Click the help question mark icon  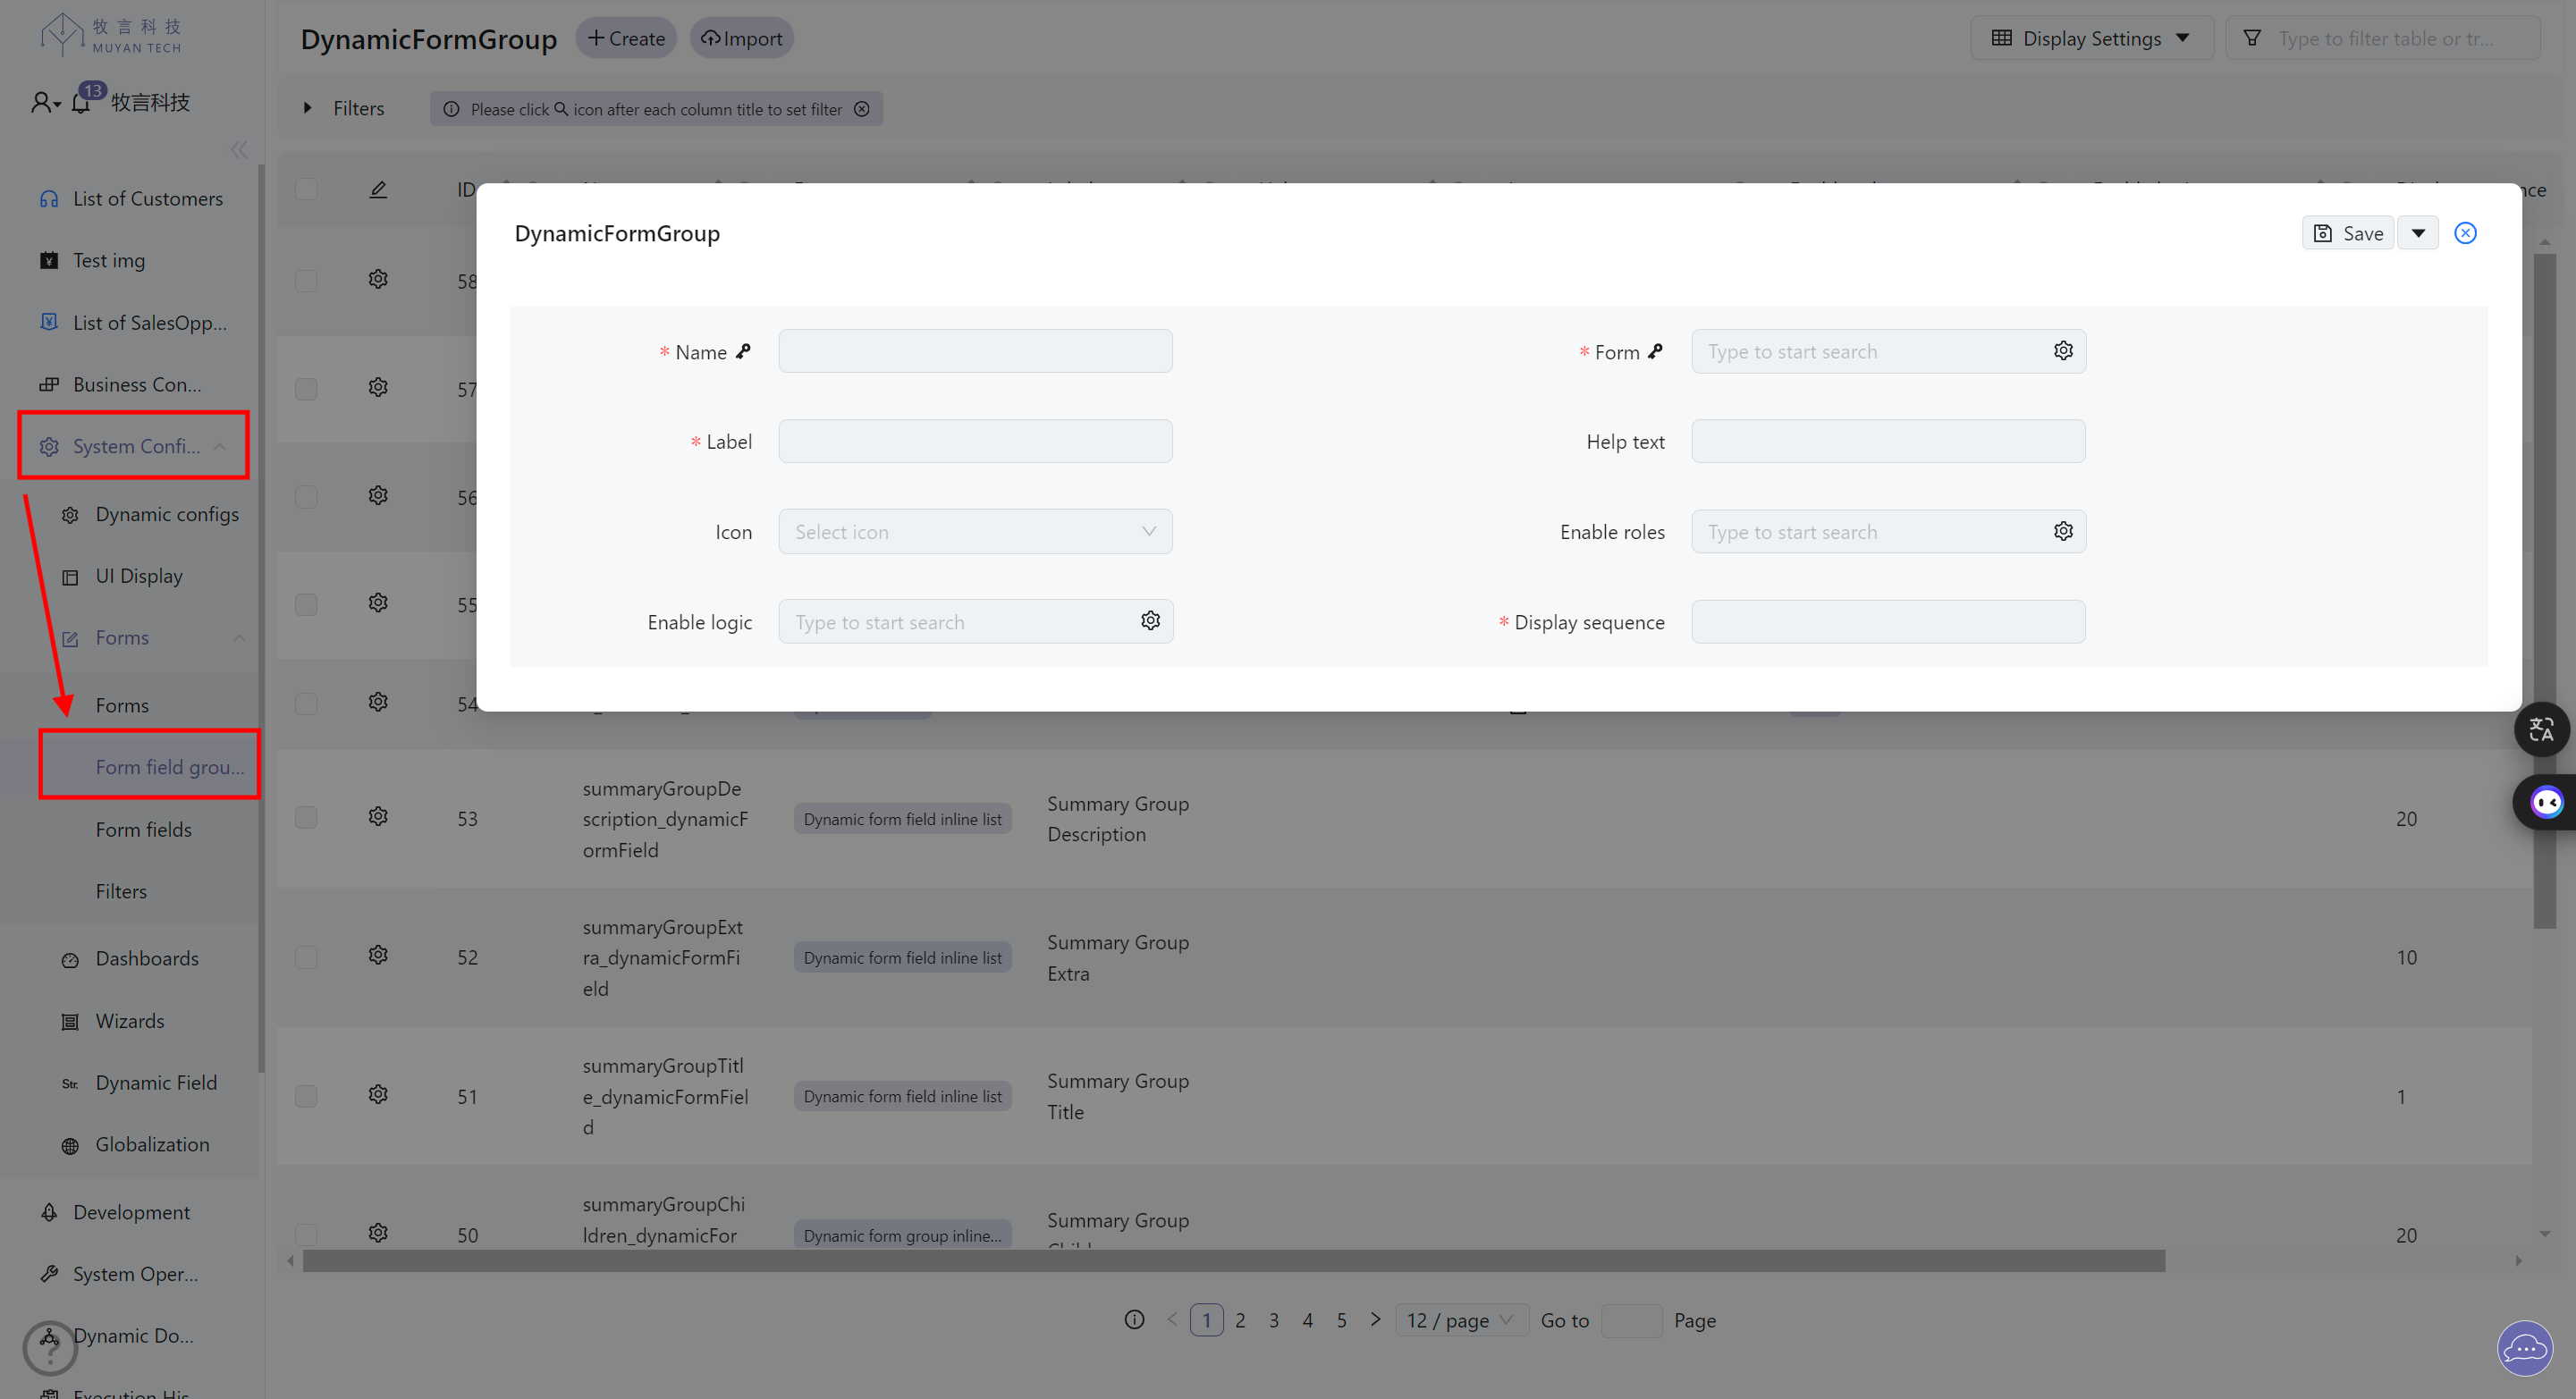(50, 1351)
